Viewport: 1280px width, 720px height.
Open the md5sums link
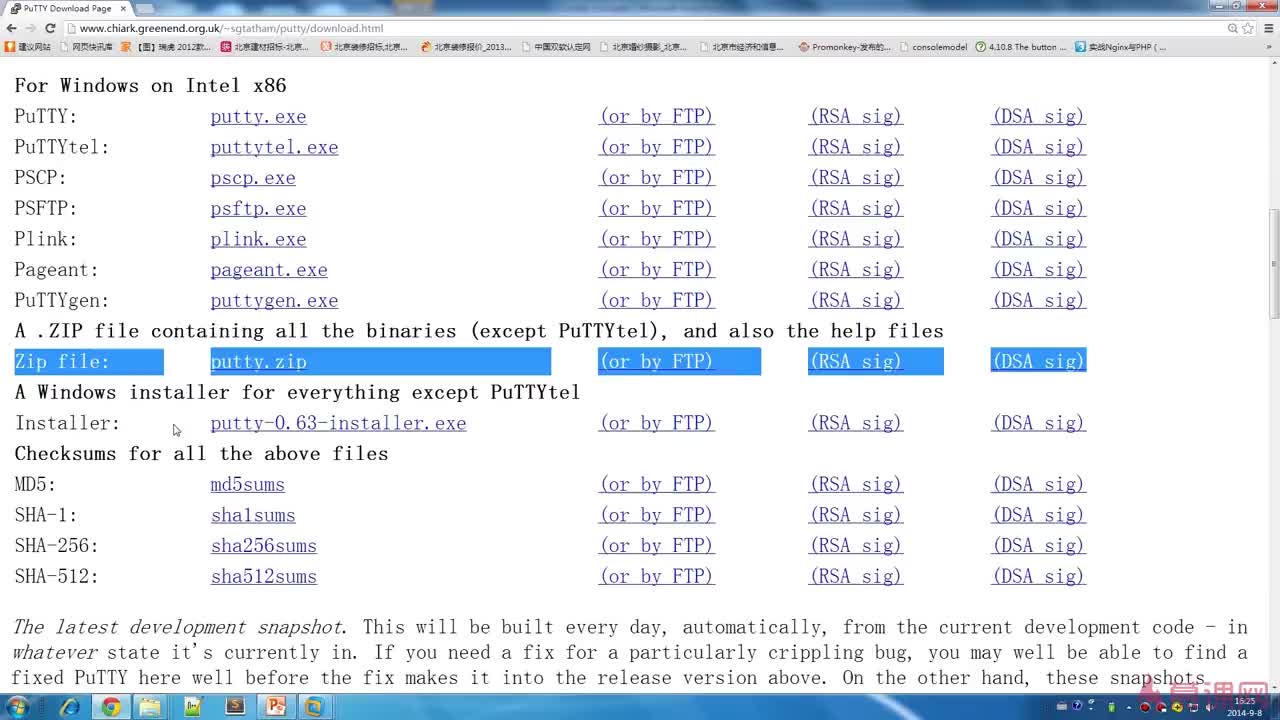247,485
